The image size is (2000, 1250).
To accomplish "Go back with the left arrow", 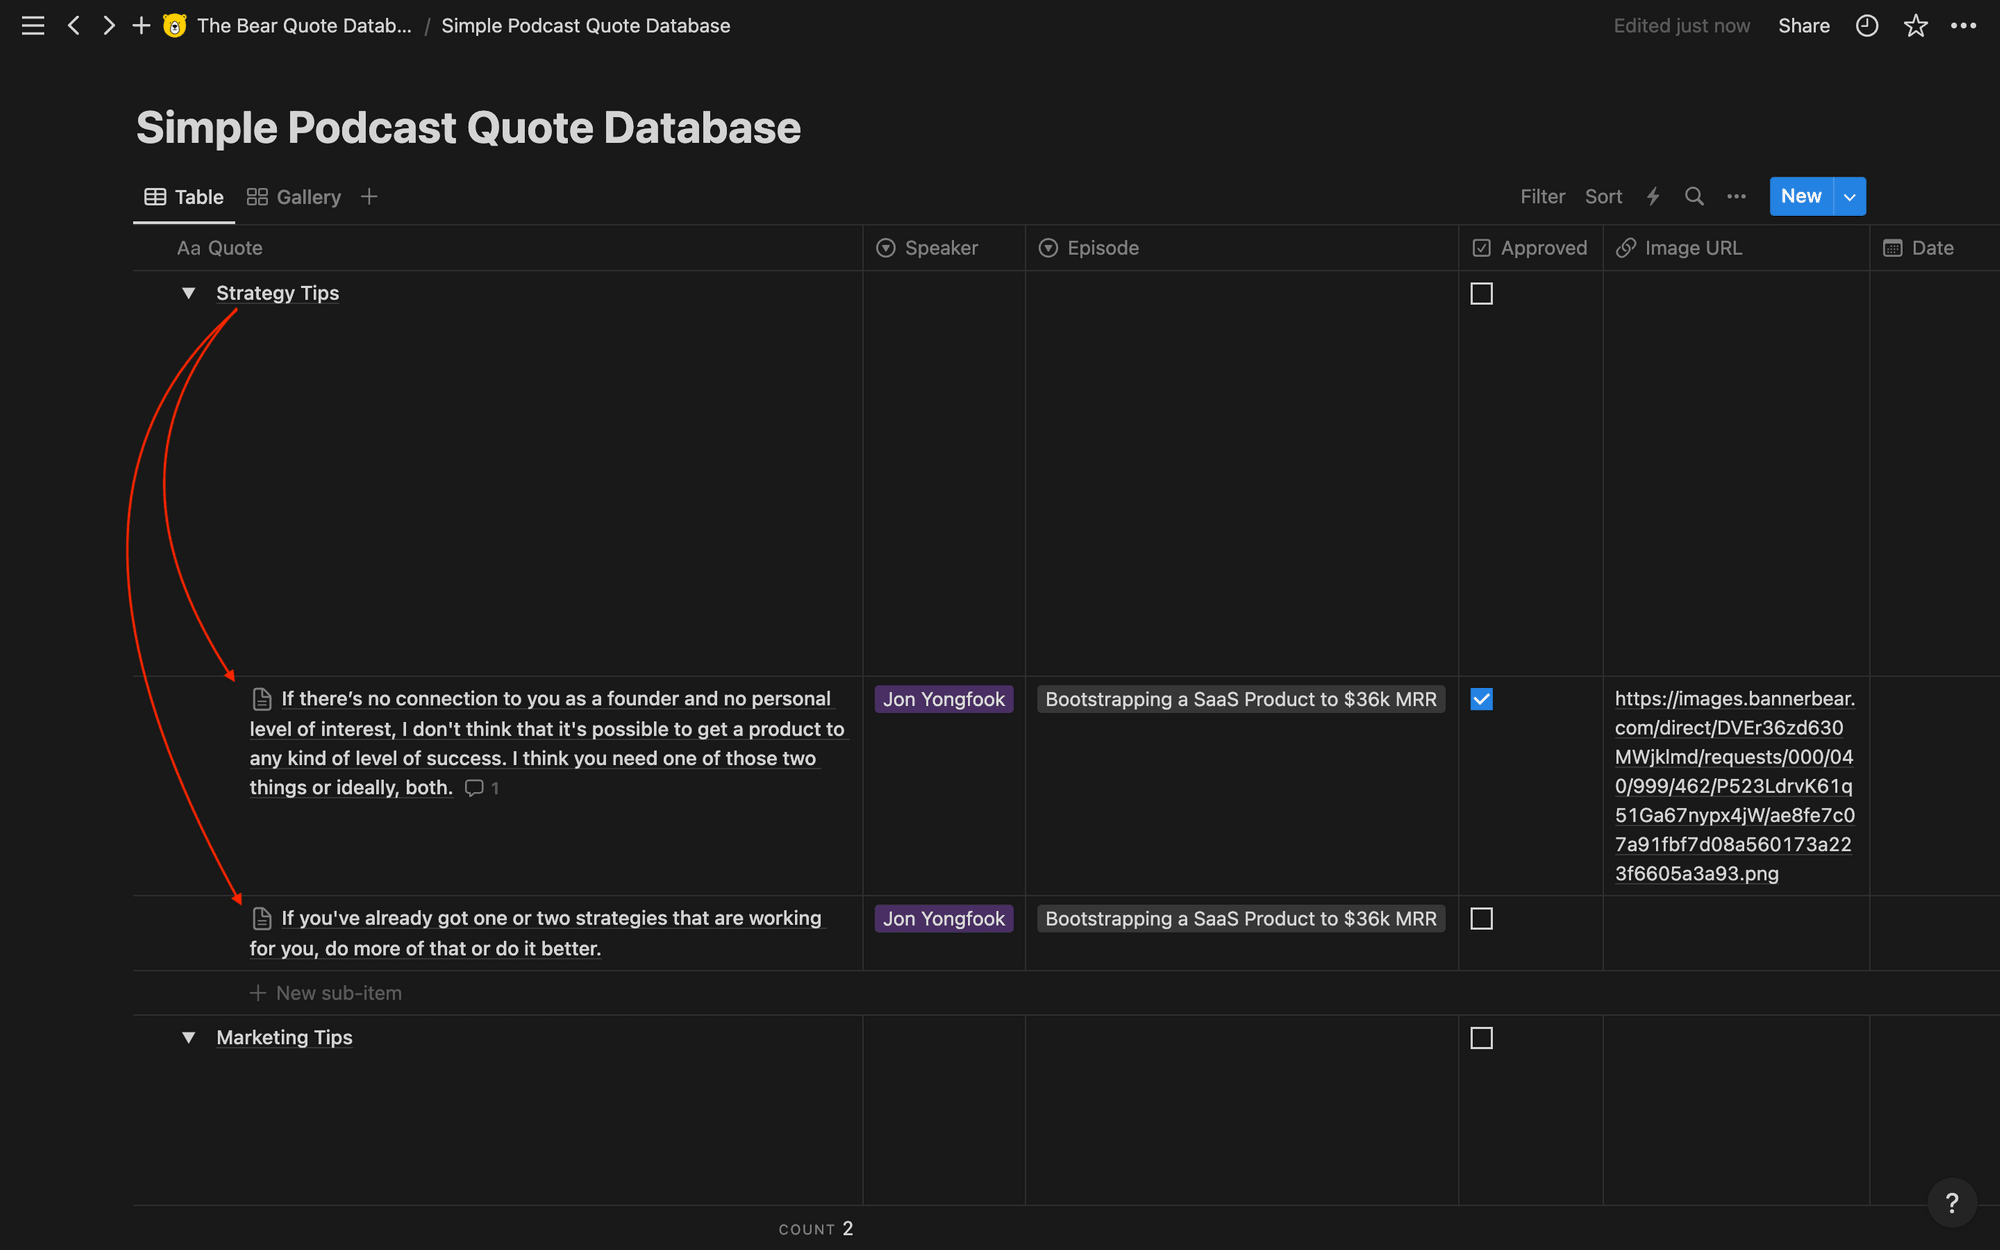I will coord(74,26).
